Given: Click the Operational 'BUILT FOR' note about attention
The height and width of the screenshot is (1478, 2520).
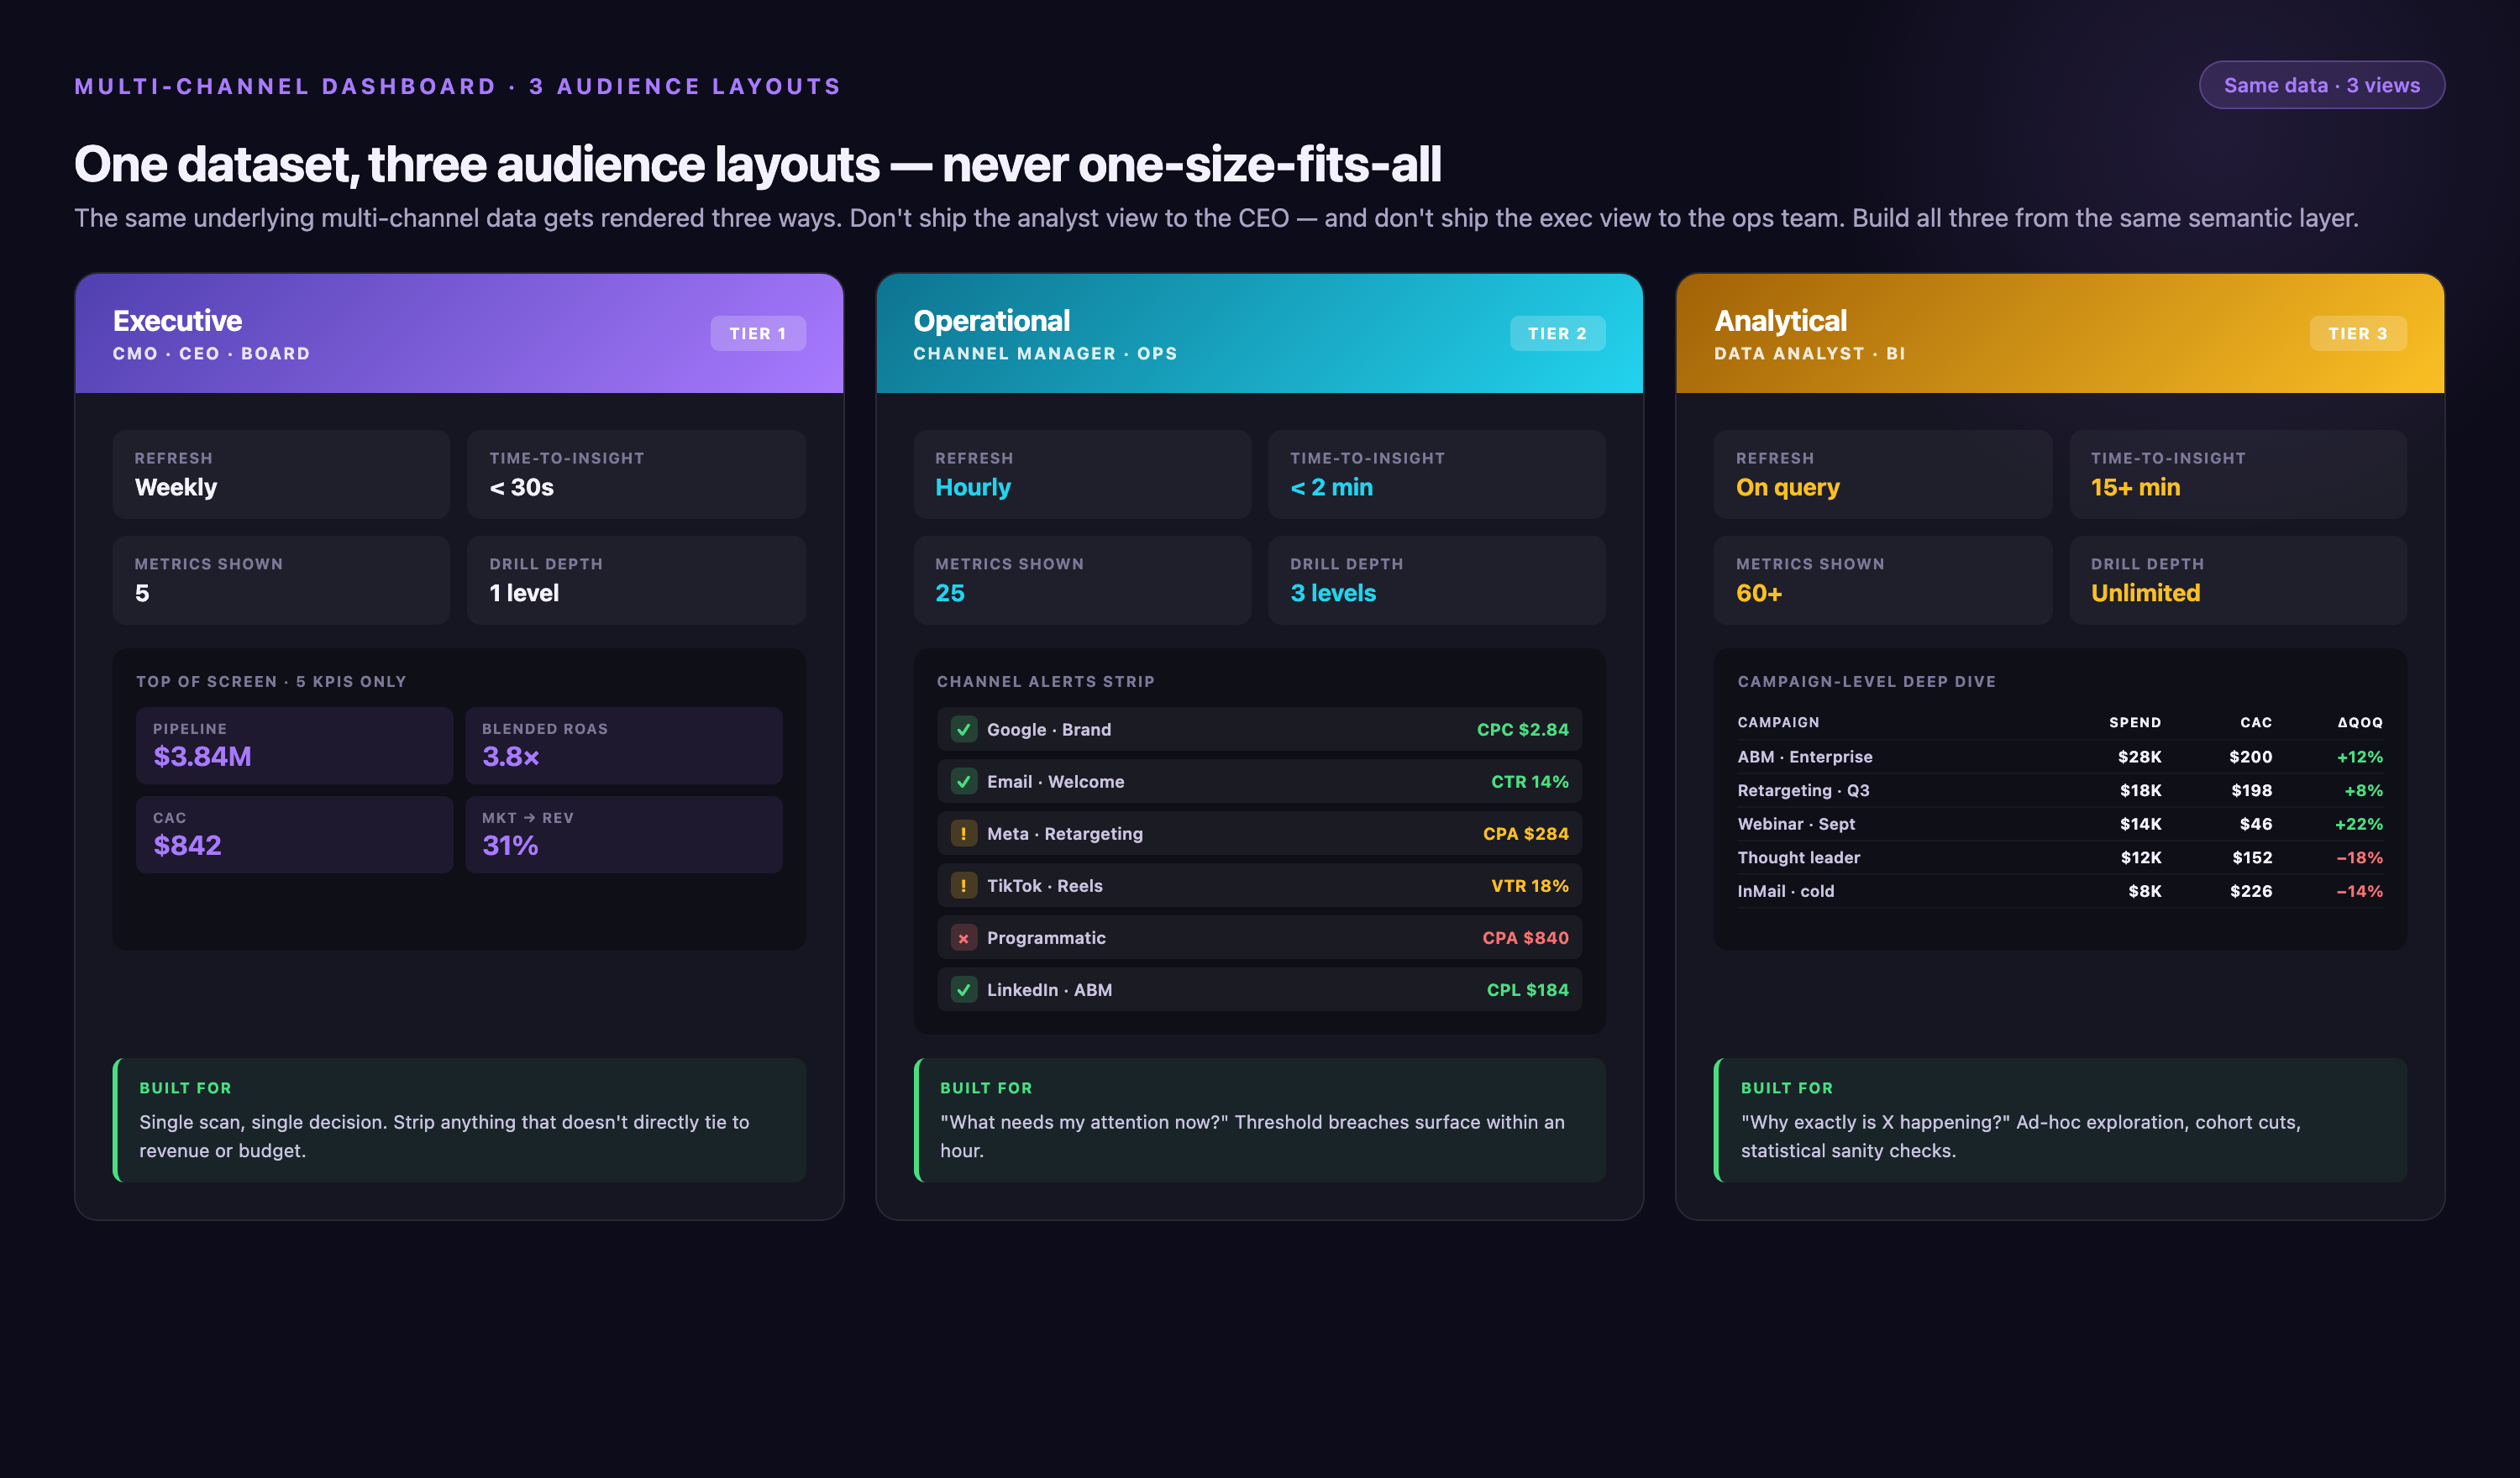Looking at the screenshot, I should pyautogui.click(x=1259, y=1121).
